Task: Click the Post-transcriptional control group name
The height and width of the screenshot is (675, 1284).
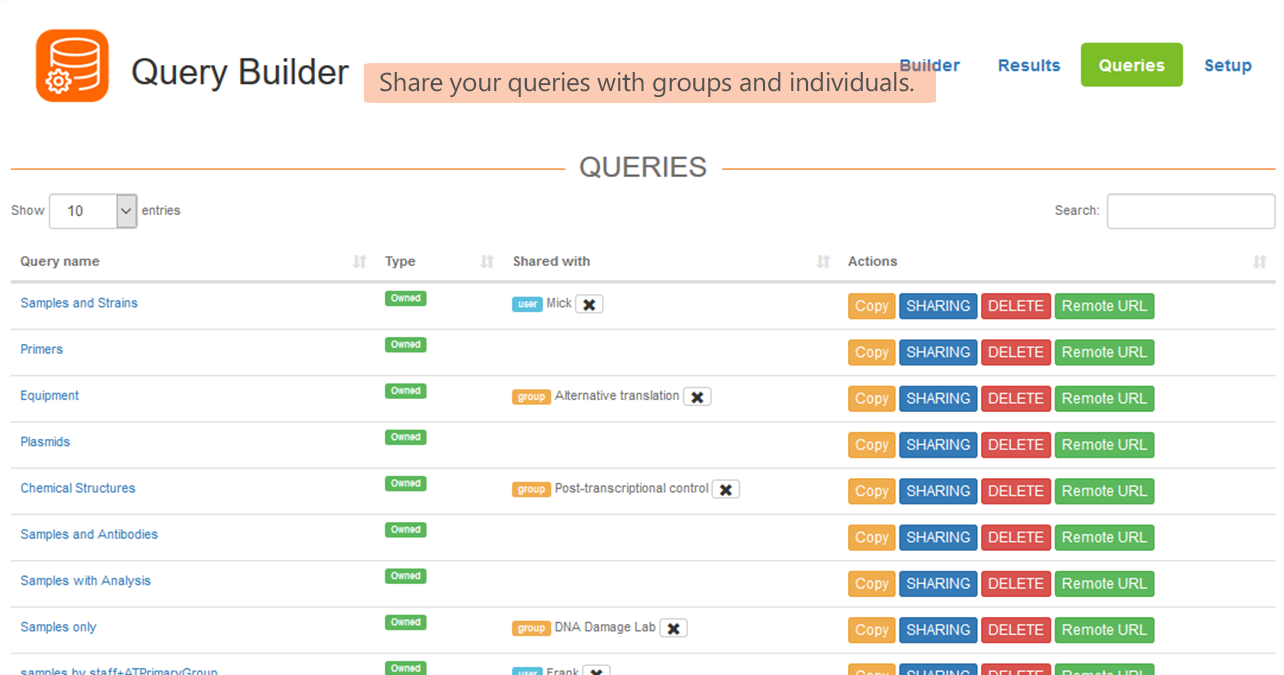Action: tap(632, 488)
